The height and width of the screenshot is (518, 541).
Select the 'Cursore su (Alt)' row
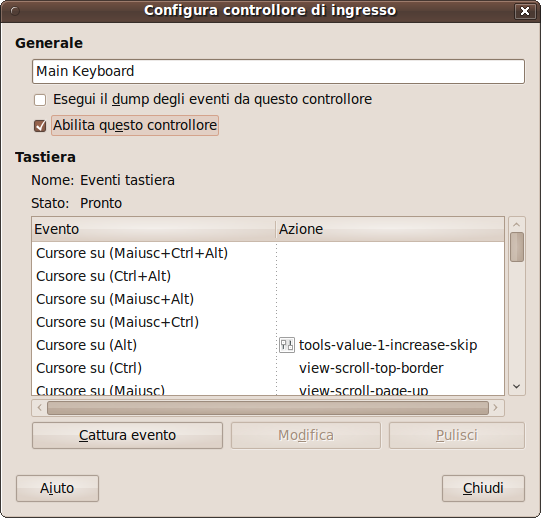[x=268, y=345]
